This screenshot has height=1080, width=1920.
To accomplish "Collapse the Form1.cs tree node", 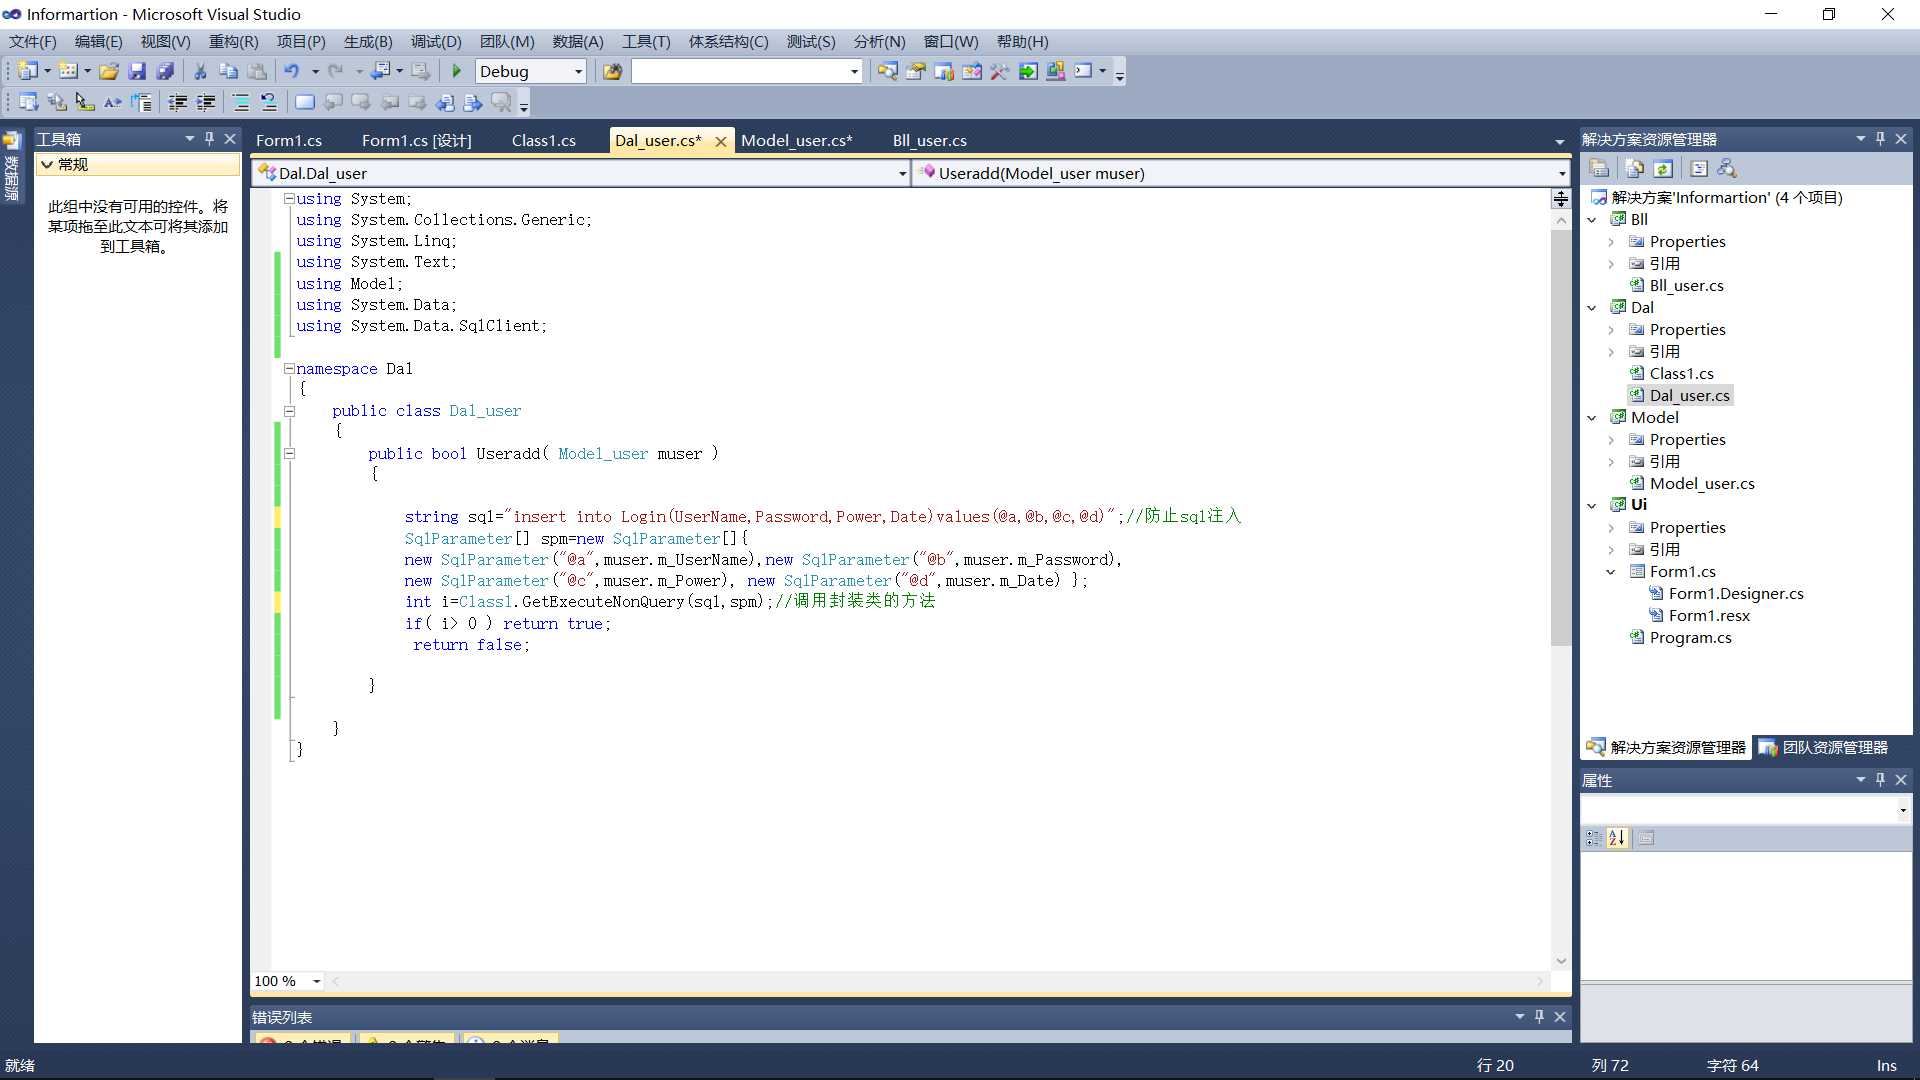I will [x=1611, y=572].
